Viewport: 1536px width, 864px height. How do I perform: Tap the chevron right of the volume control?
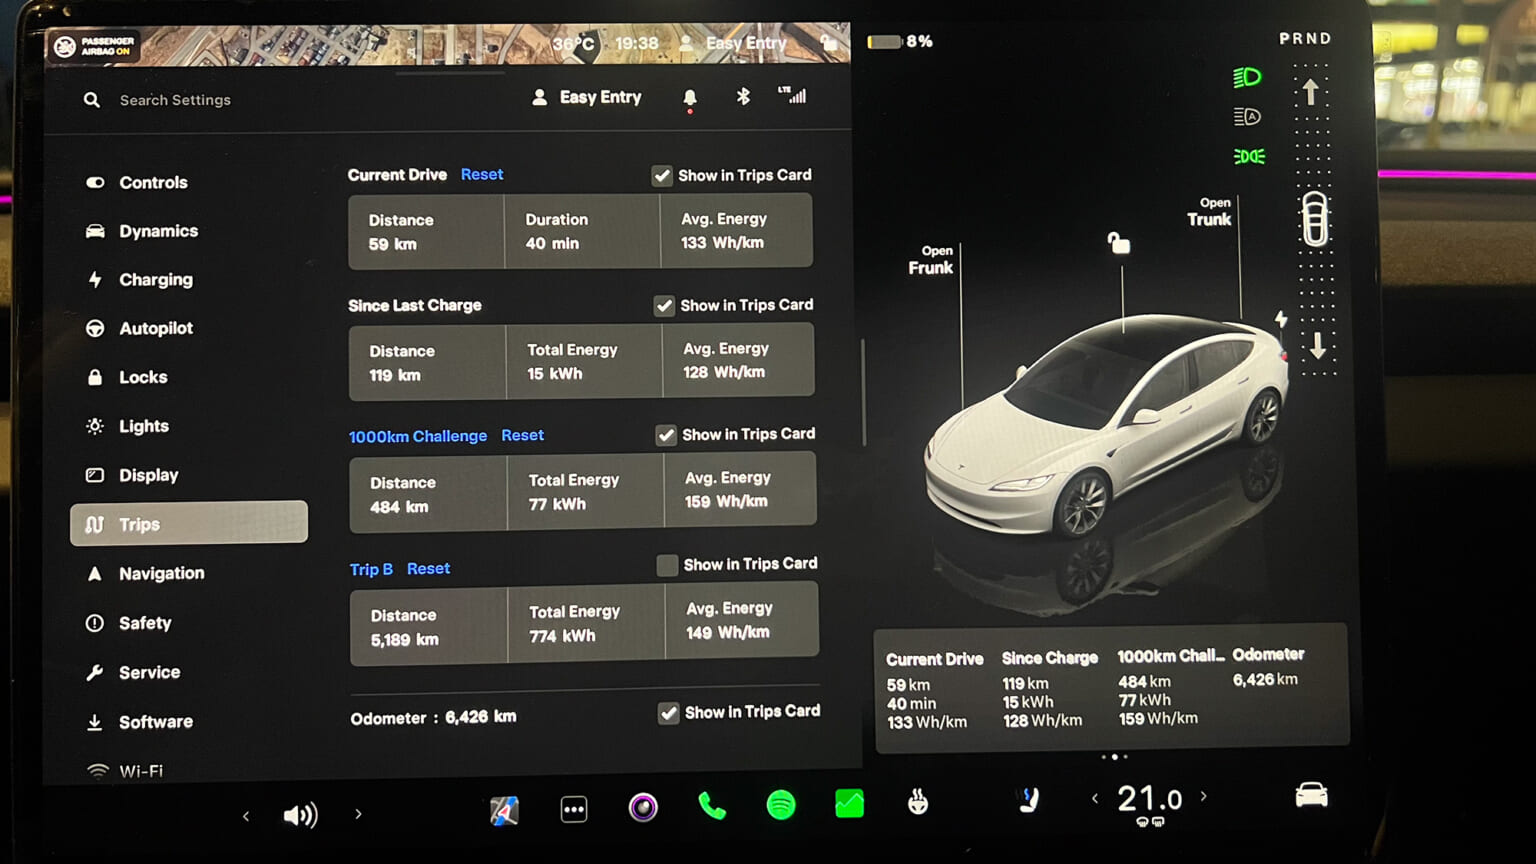coord(358,815)
